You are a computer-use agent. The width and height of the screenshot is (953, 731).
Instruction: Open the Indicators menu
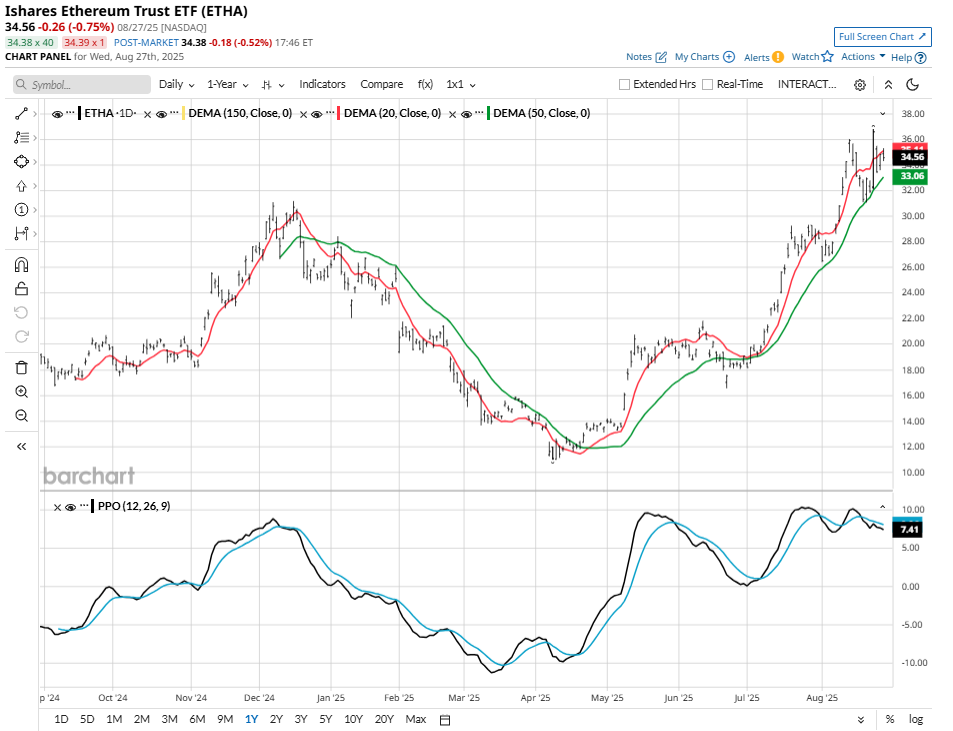click(322, 84)
